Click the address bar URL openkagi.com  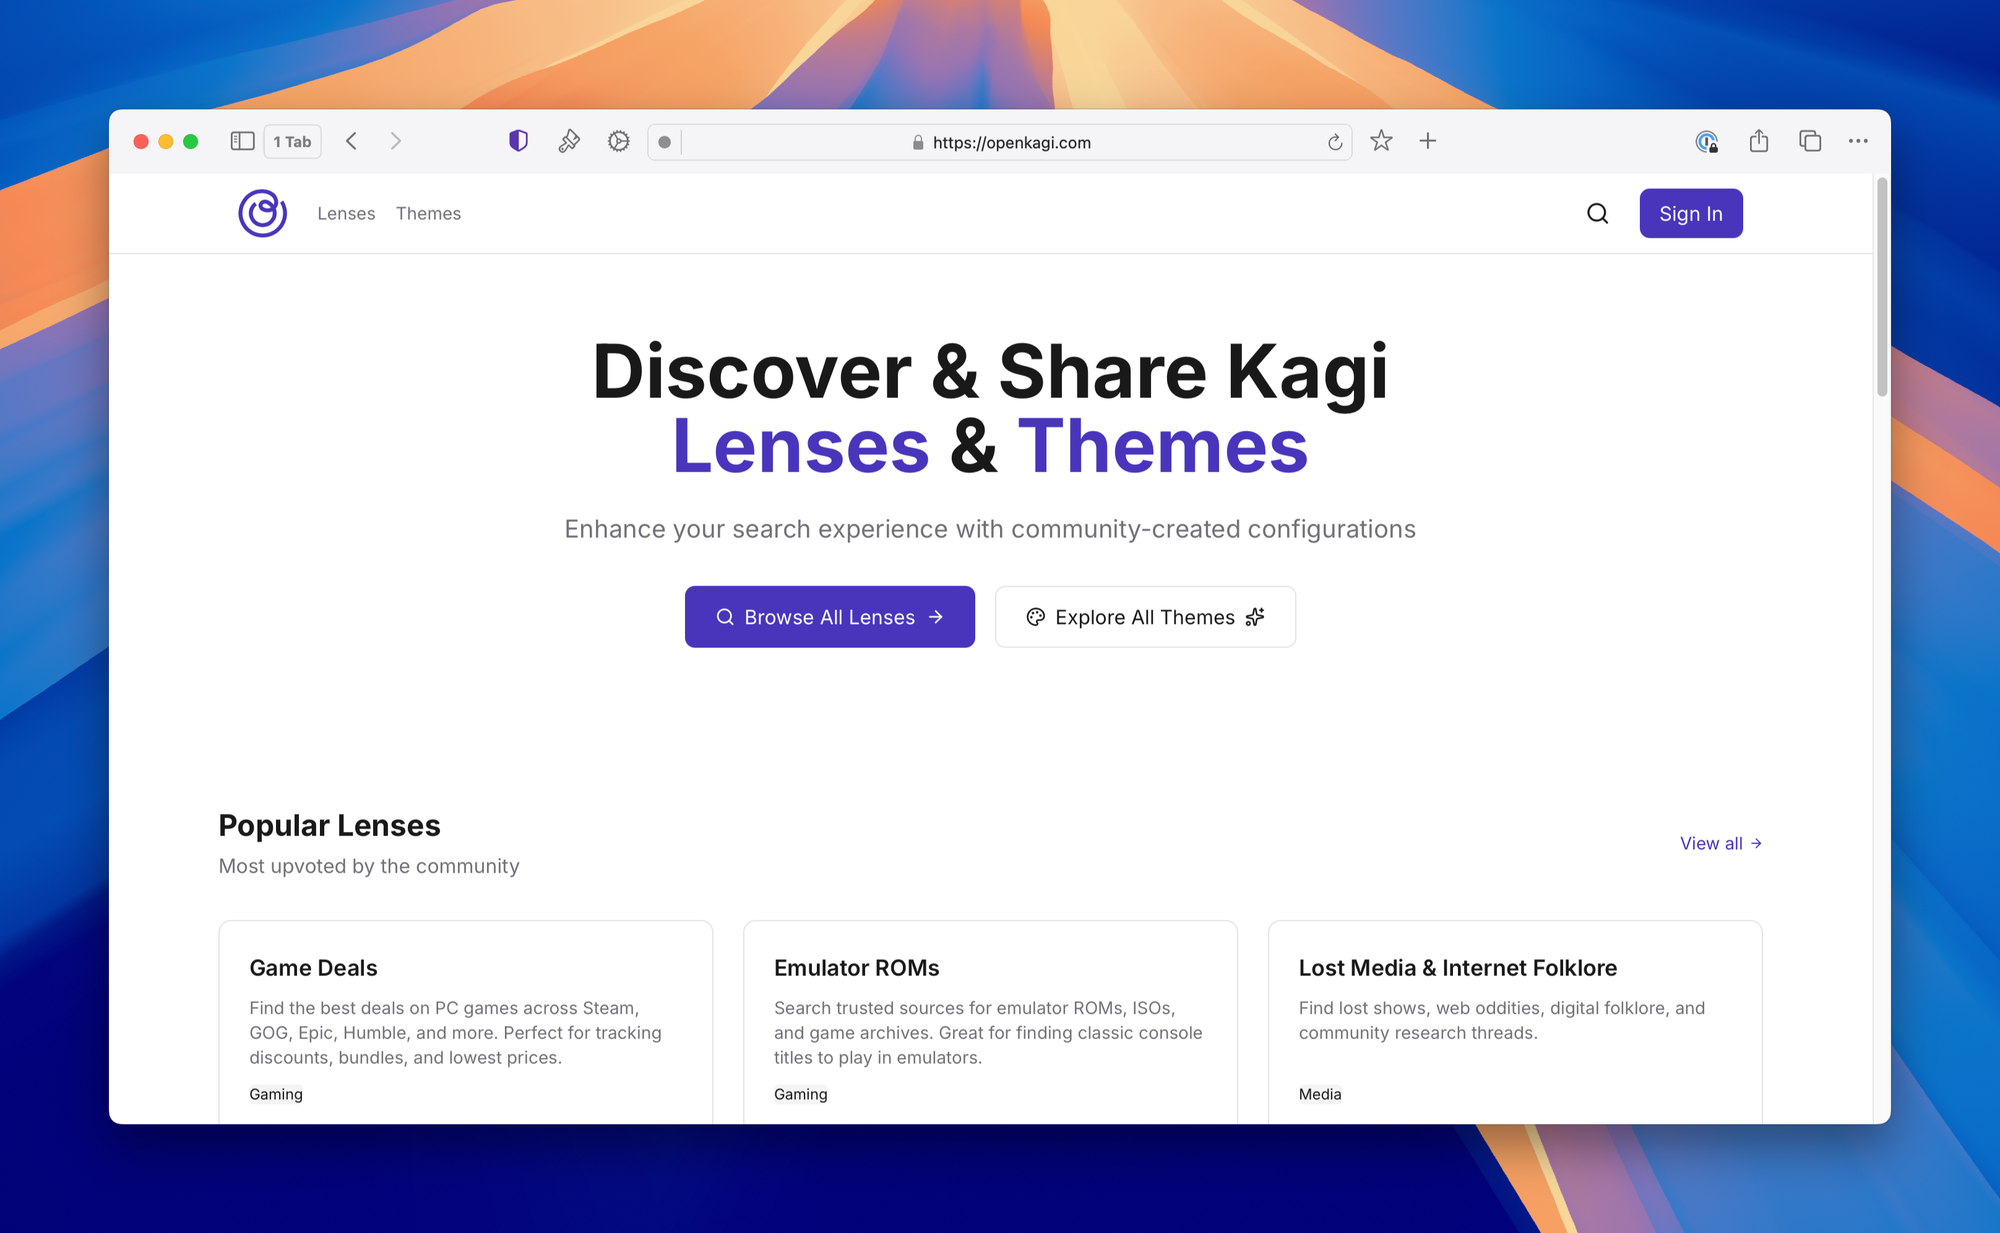(x=1011, y=142)
